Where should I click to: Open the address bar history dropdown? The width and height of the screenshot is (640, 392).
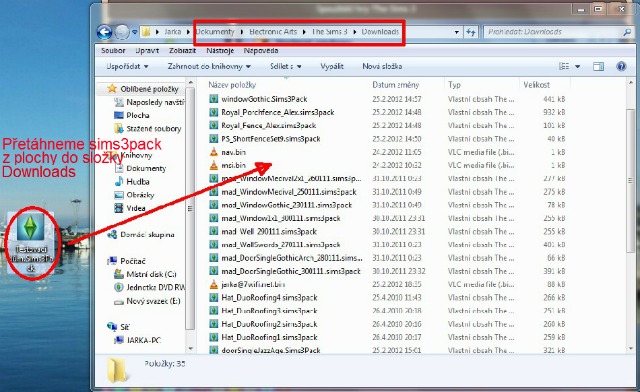point(457,32)
